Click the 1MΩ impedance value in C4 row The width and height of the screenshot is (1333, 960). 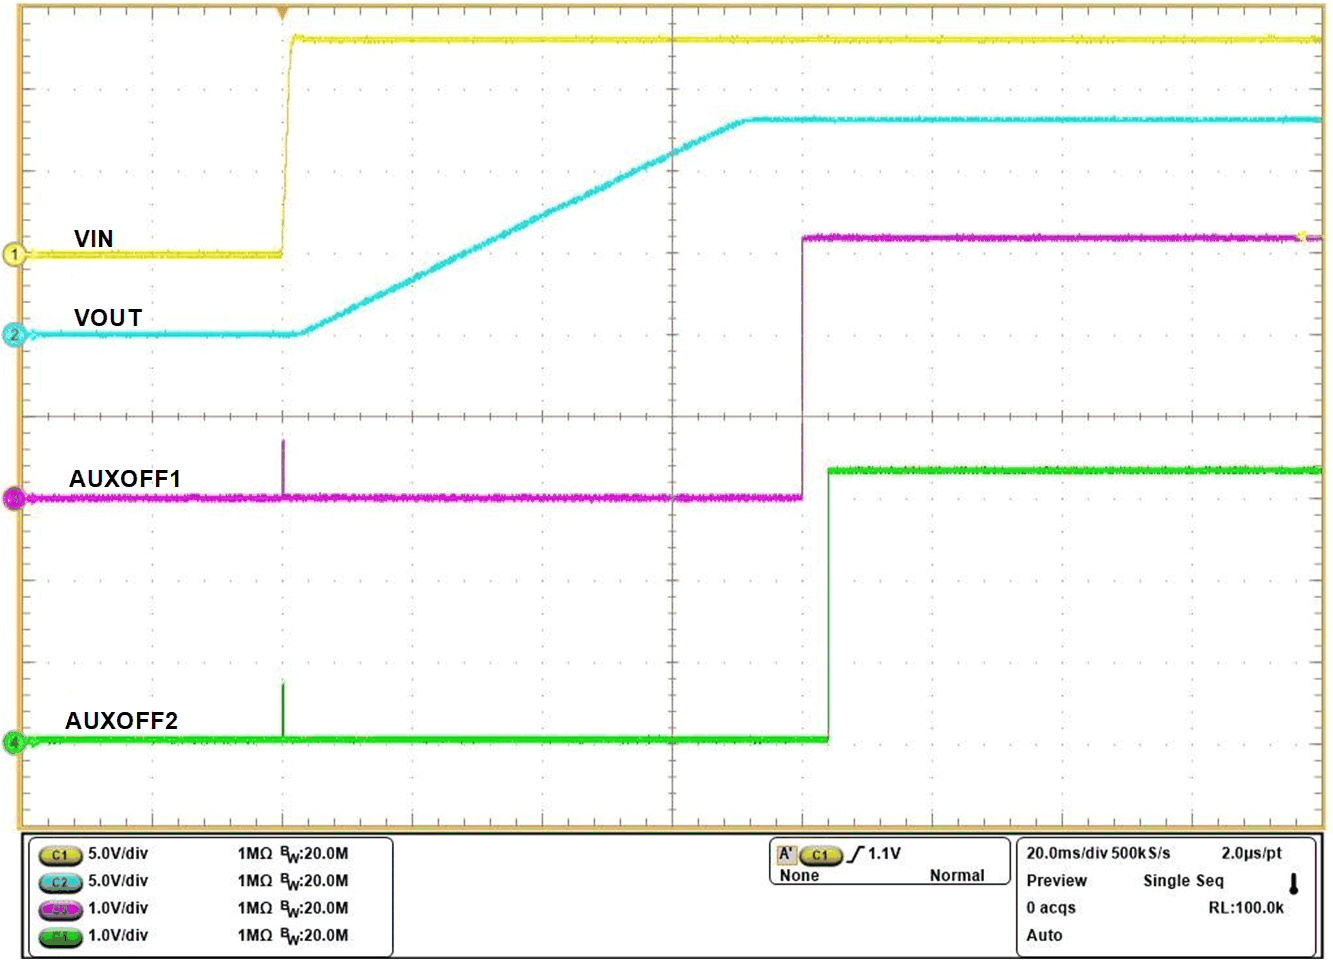click(255, 936)
